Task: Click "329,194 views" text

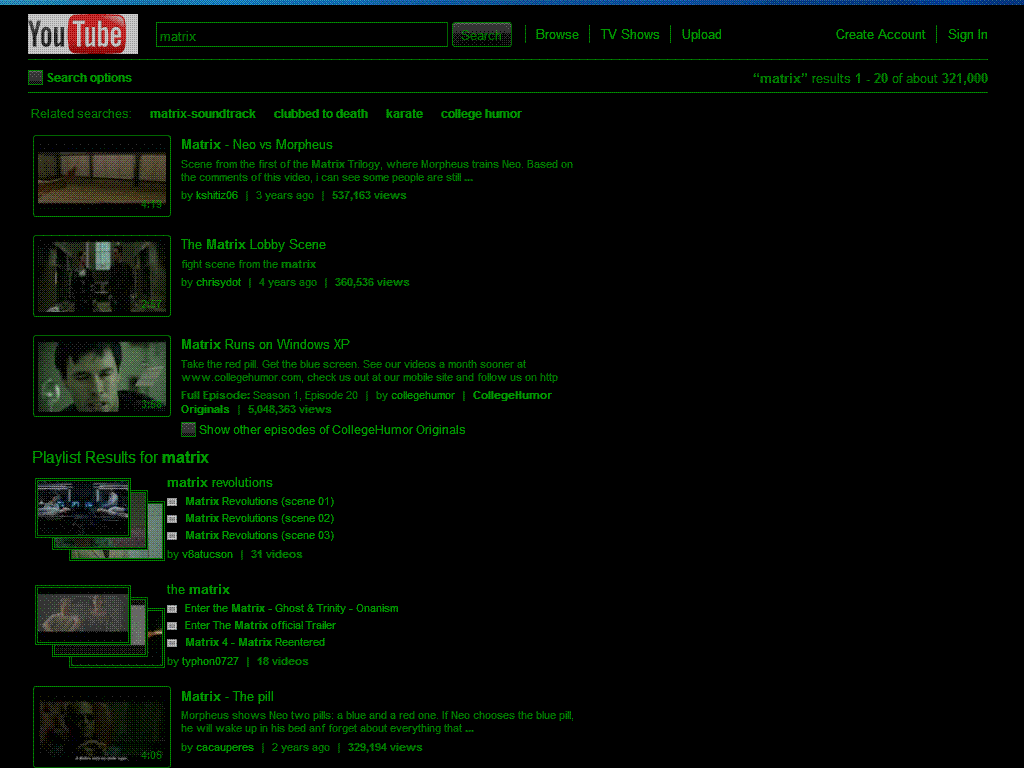Action: [x=385, y=747]
